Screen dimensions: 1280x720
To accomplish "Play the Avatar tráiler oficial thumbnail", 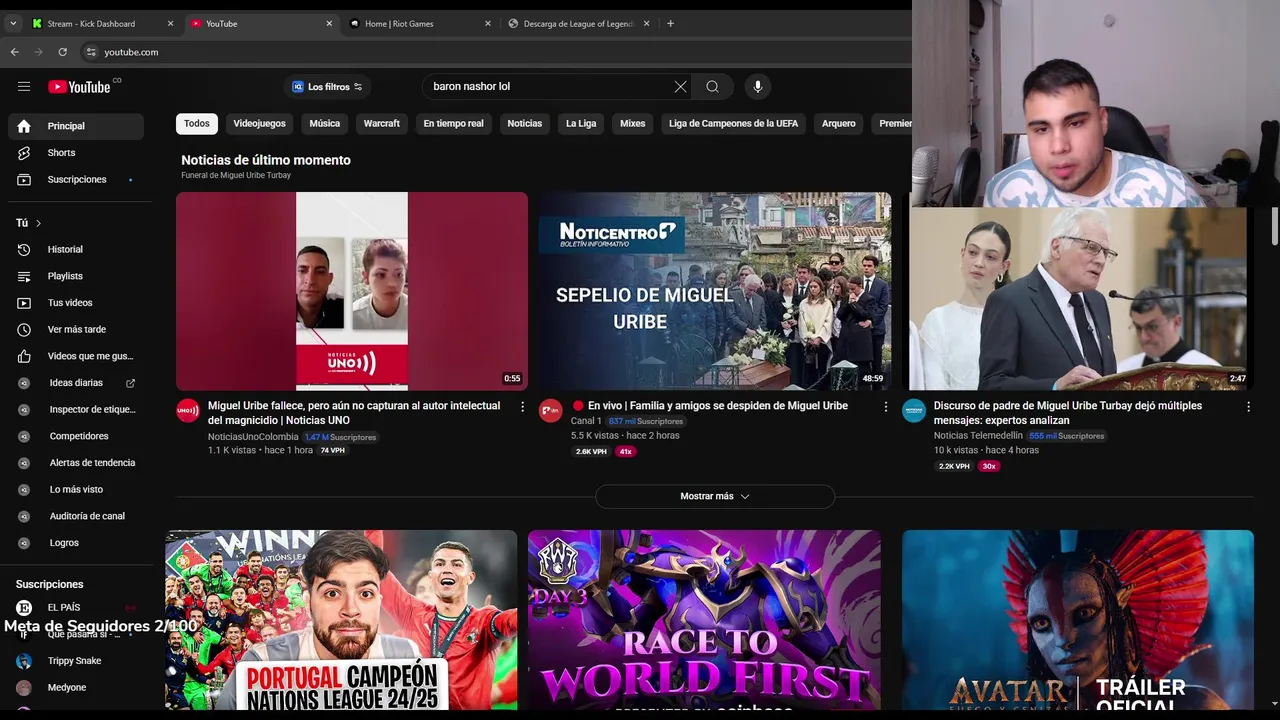I will click(x=1078, y=620).
